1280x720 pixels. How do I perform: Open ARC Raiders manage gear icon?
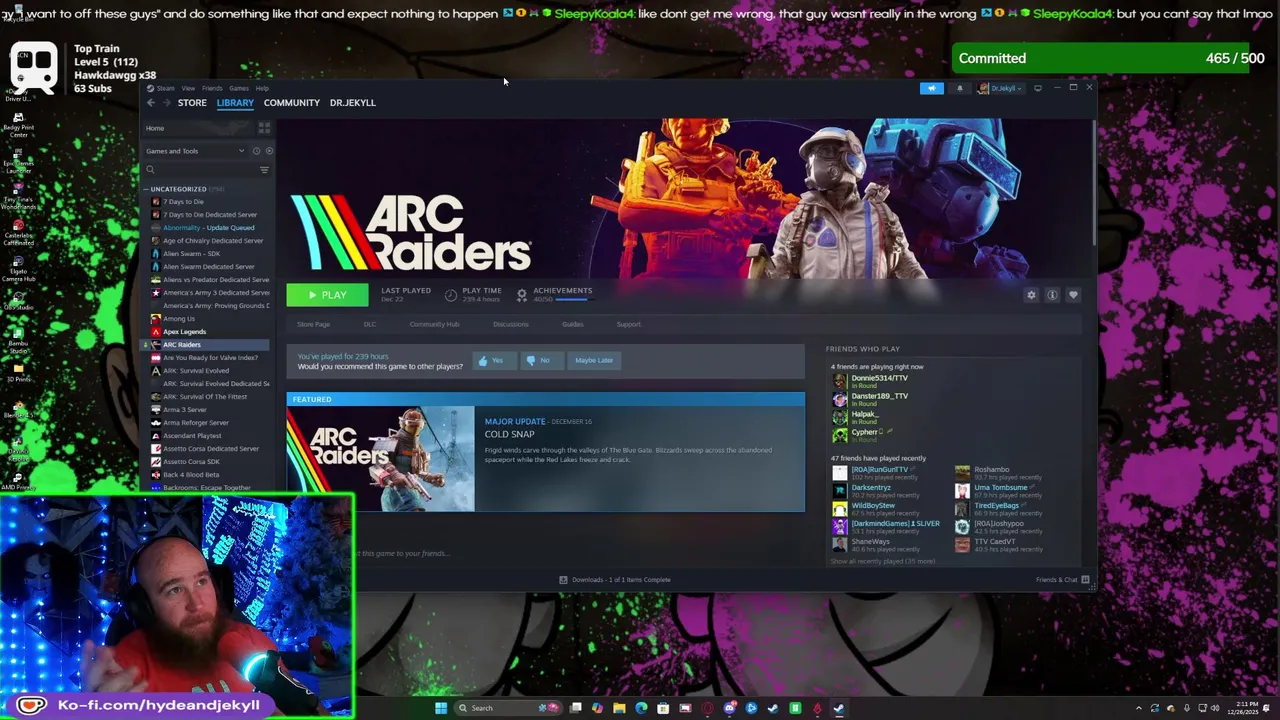point(1031,295)
